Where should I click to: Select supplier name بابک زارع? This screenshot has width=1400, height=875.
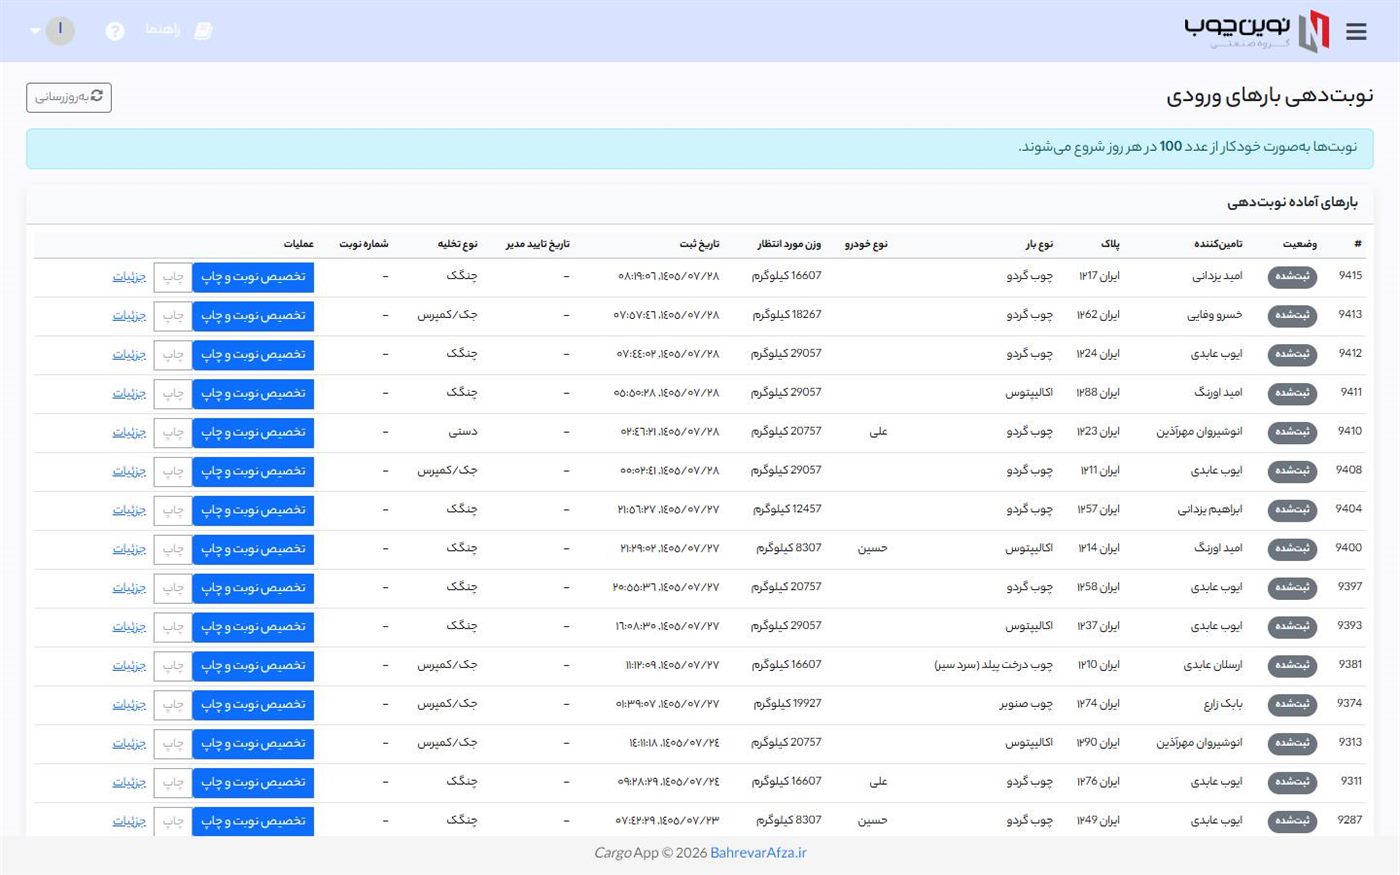point(1223,704)
